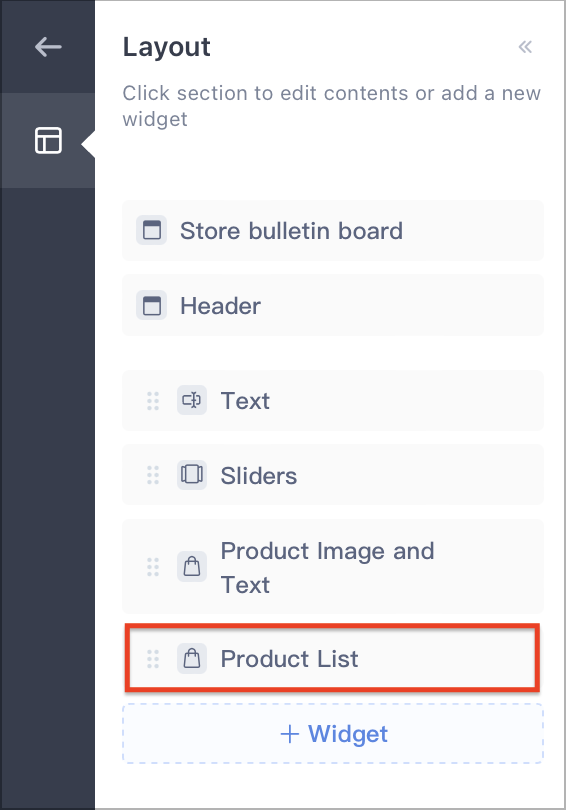Click the Store bulletin board section icon
Image resolution: width=566 pixels, height=810 pixels.
(x=151, y=230)
